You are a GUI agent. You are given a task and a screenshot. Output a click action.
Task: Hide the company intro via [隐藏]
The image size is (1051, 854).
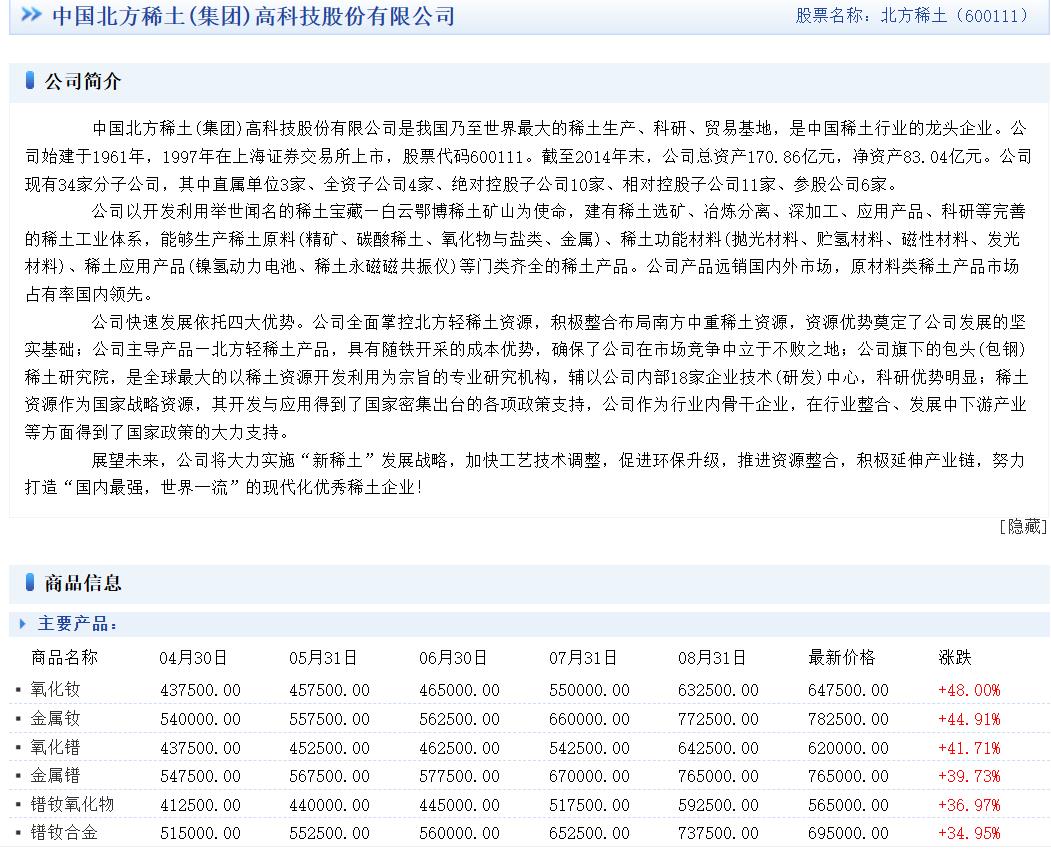[1023, 527]
